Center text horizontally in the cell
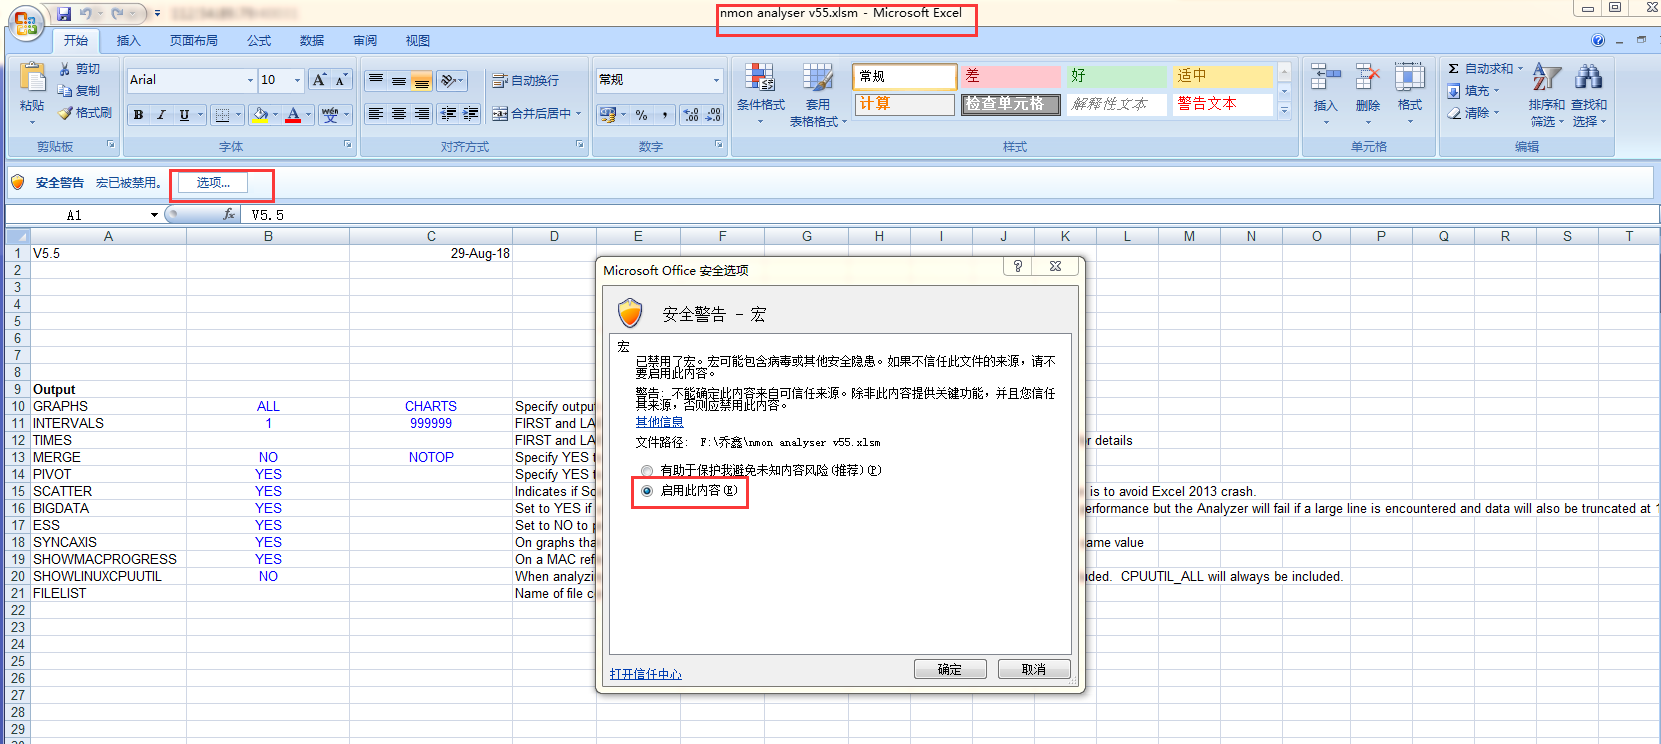This screenshot has width=1661, height=744. point(399,114)
